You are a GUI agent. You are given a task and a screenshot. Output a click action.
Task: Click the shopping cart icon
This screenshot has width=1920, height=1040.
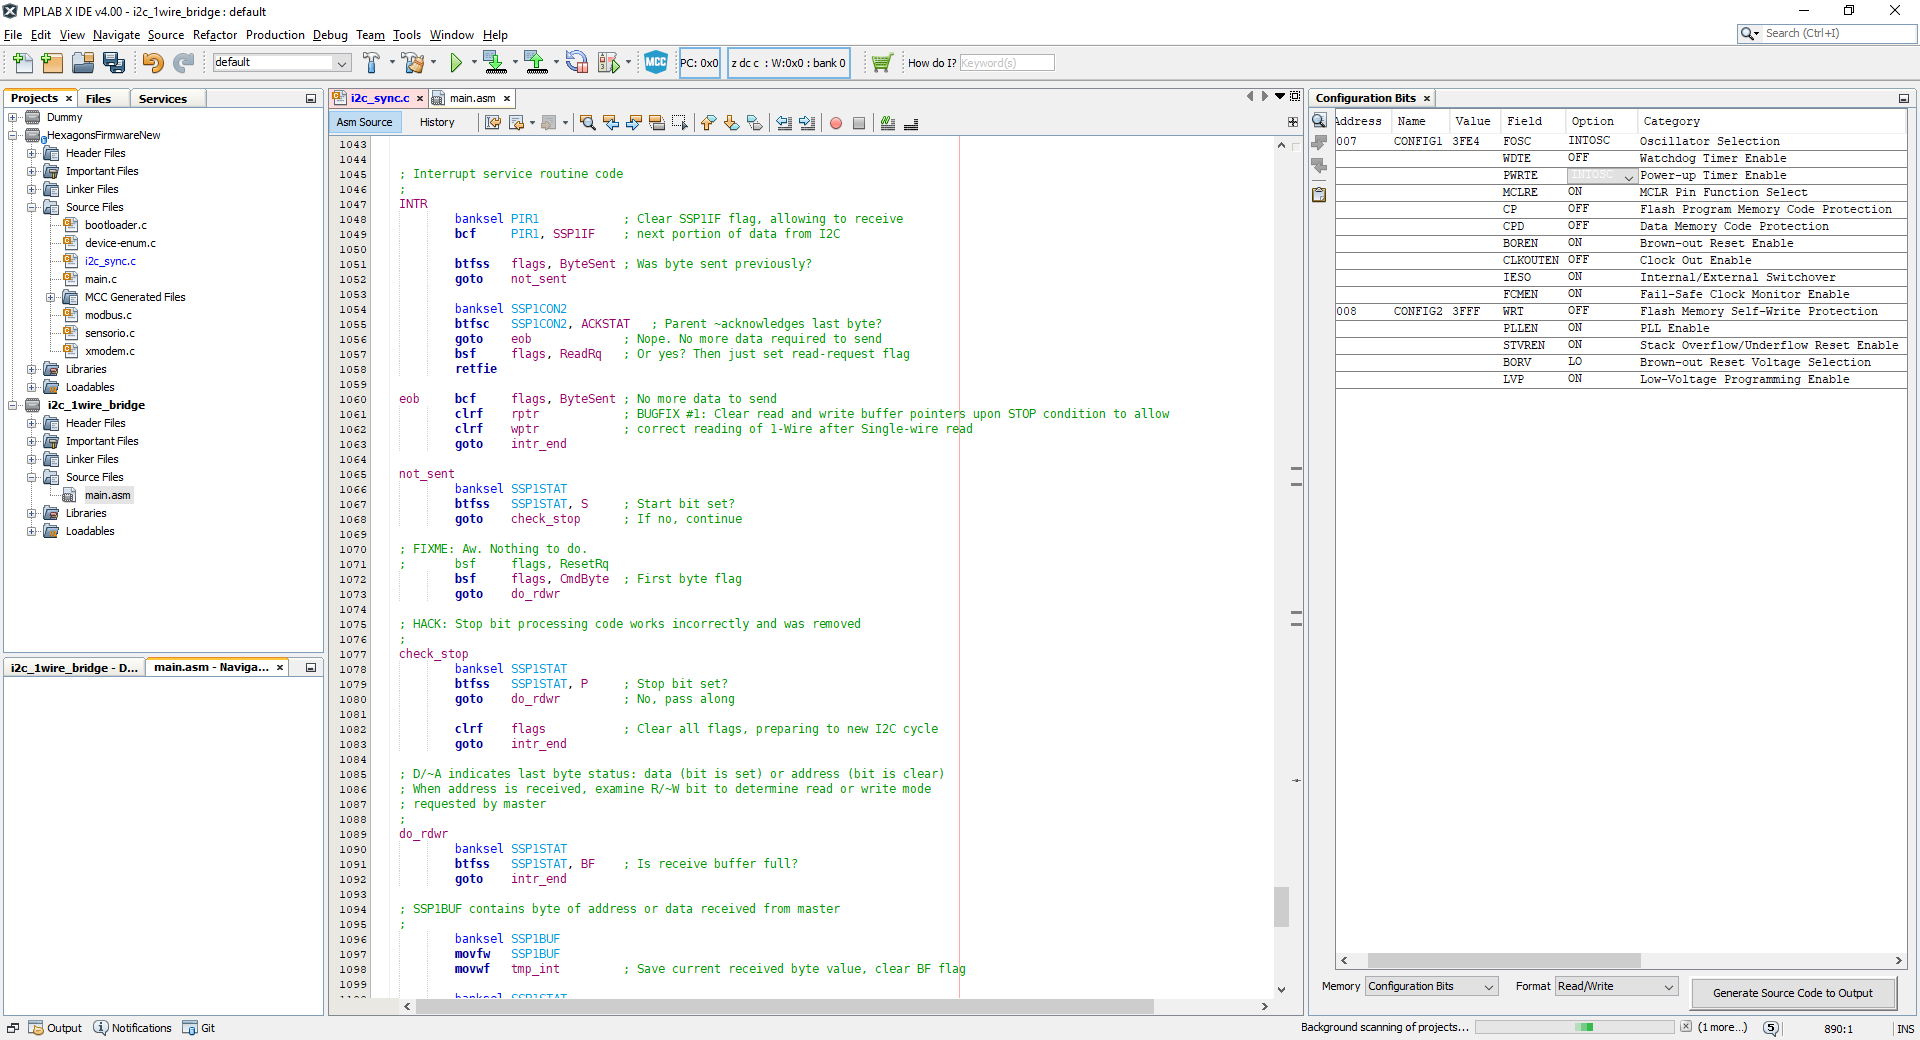click(881, 63)
